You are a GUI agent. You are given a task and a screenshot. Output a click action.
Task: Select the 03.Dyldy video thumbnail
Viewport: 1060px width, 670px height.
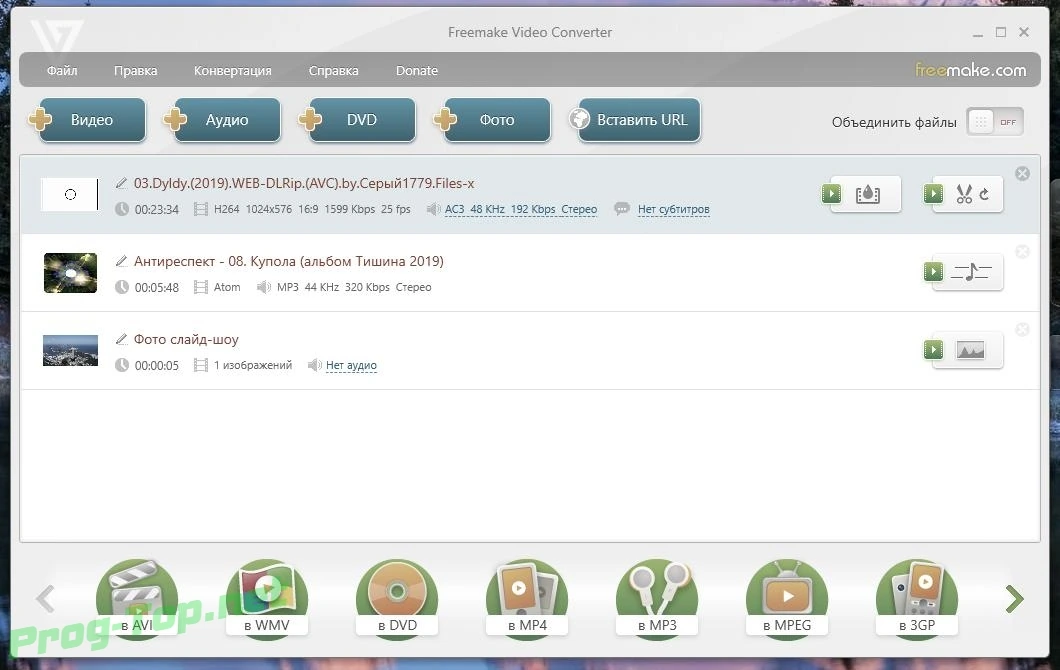(70, 195)
